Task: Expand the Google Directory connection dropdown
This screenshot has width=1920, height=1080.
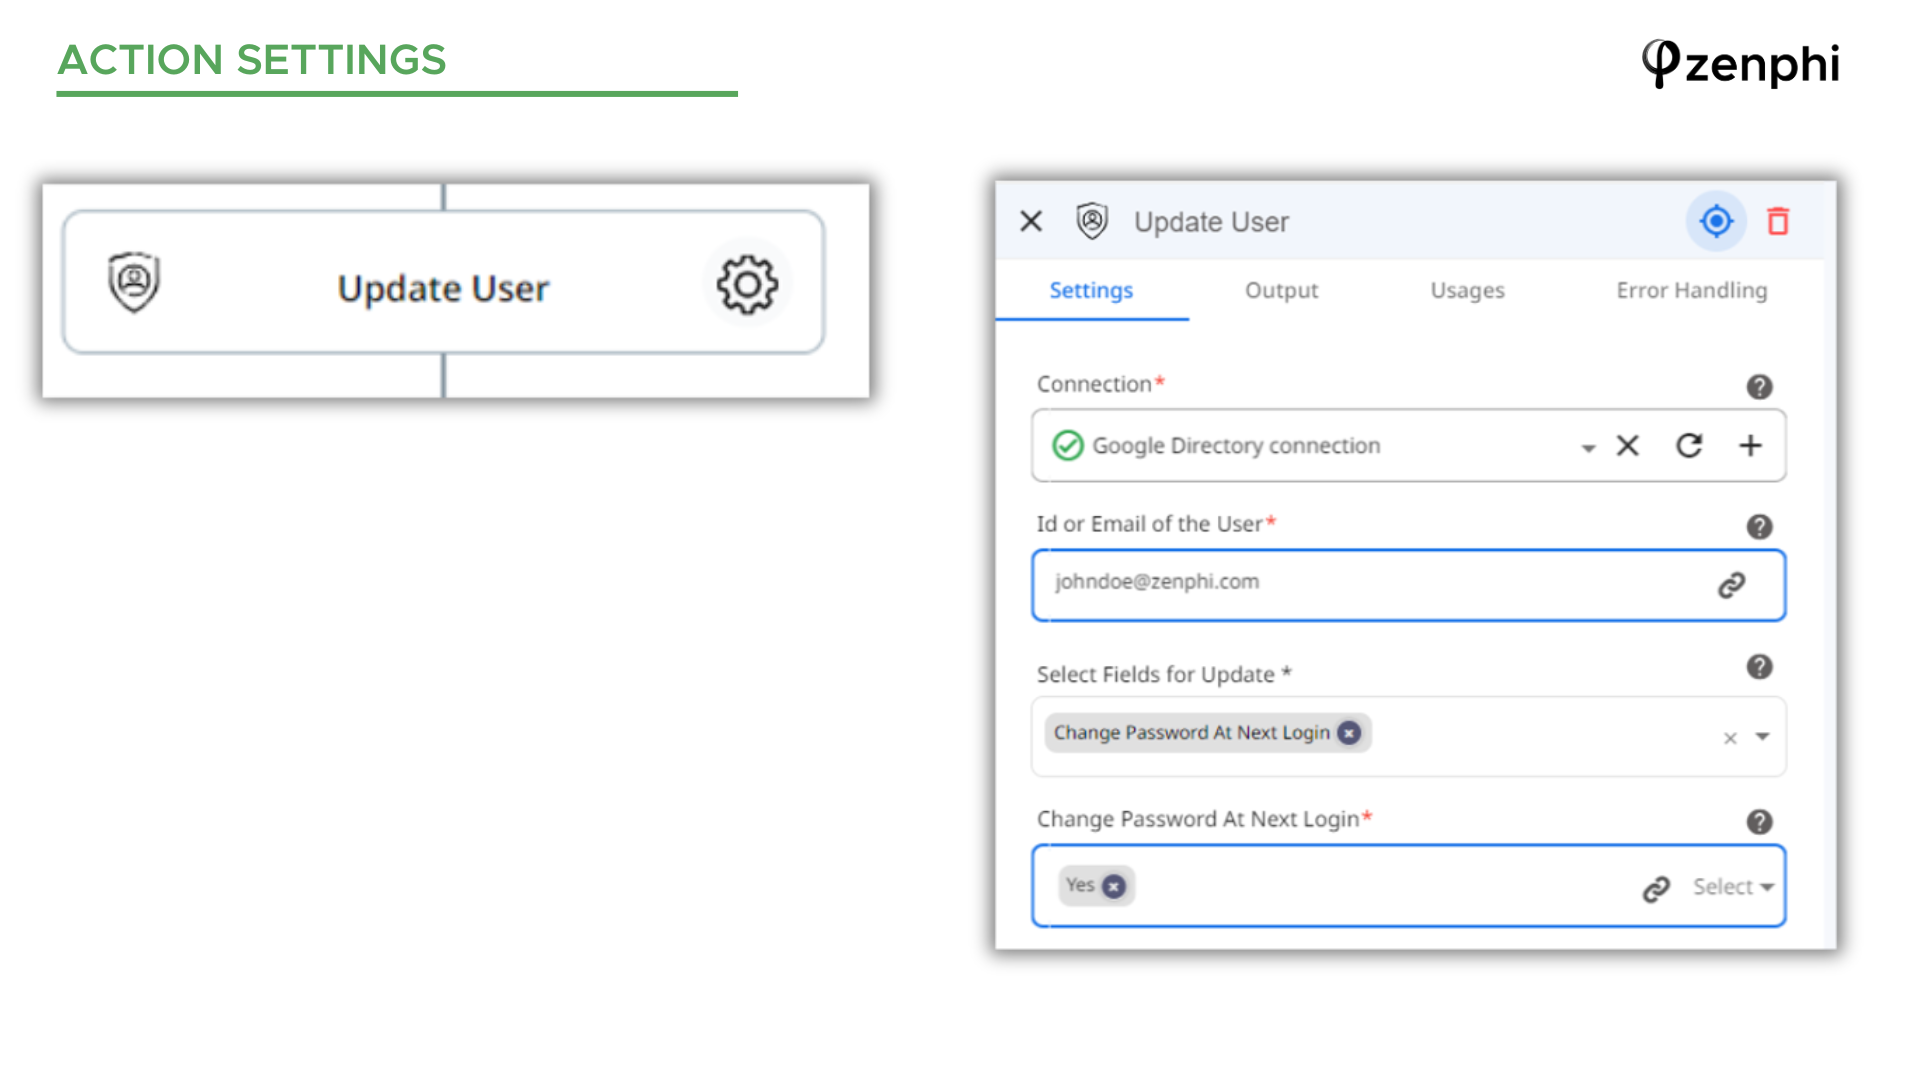Action: 1588,448
